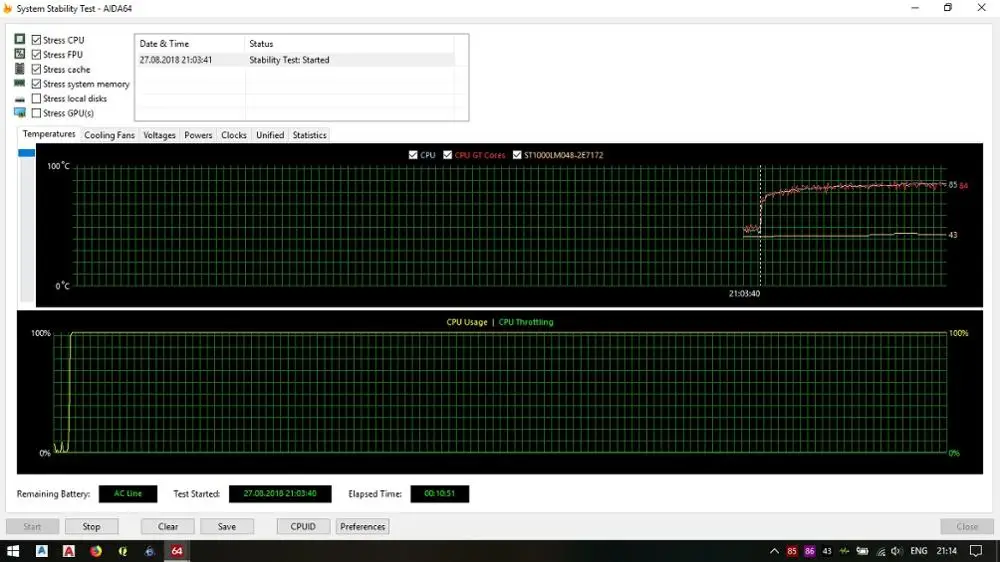Open the volume speaker tray icon
Image resolution: width=1000 pixels, height=562 pixels.
tap(896, 551)
